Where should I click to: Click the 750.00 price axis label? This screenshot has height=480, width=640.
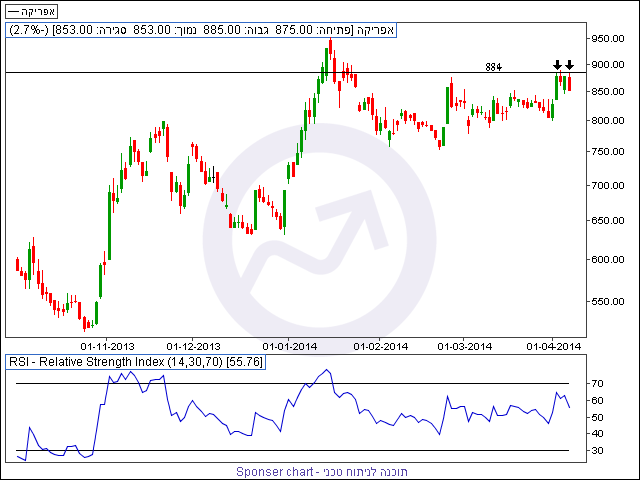coord(608,152)
